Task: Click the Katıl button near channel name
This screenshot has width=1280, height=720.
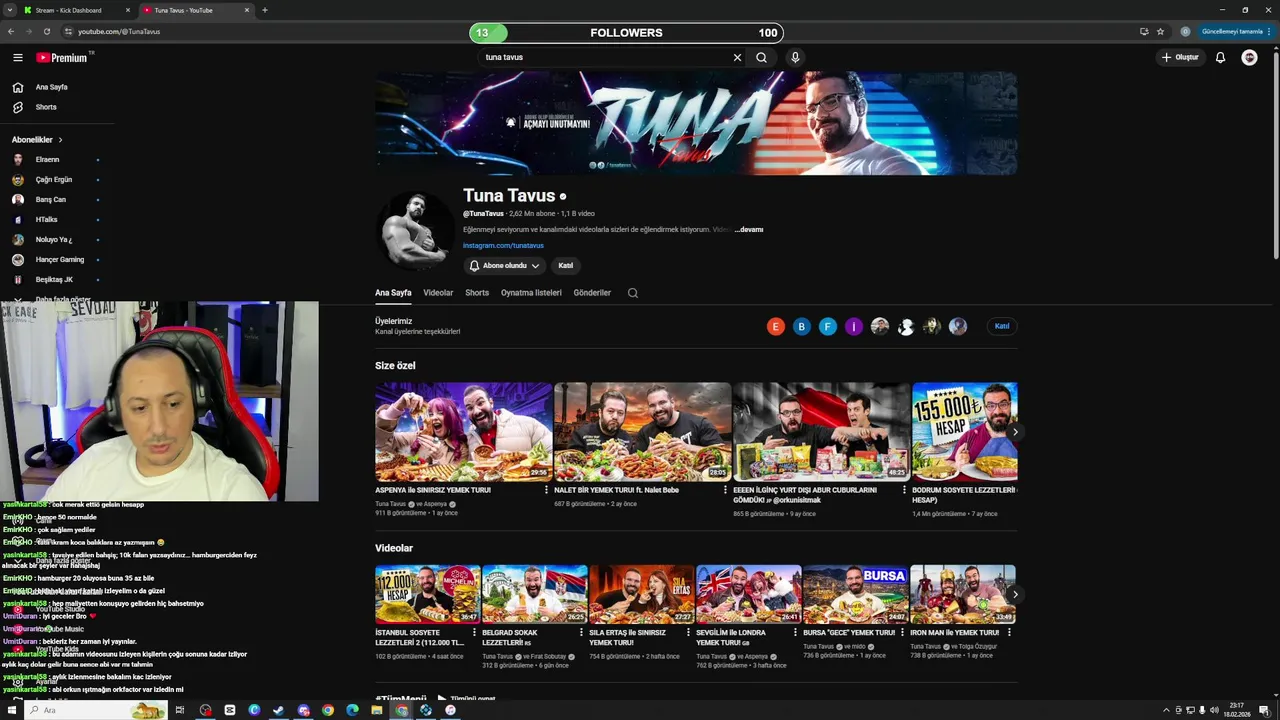Action: pyautogui.click(x=566, y=266)
